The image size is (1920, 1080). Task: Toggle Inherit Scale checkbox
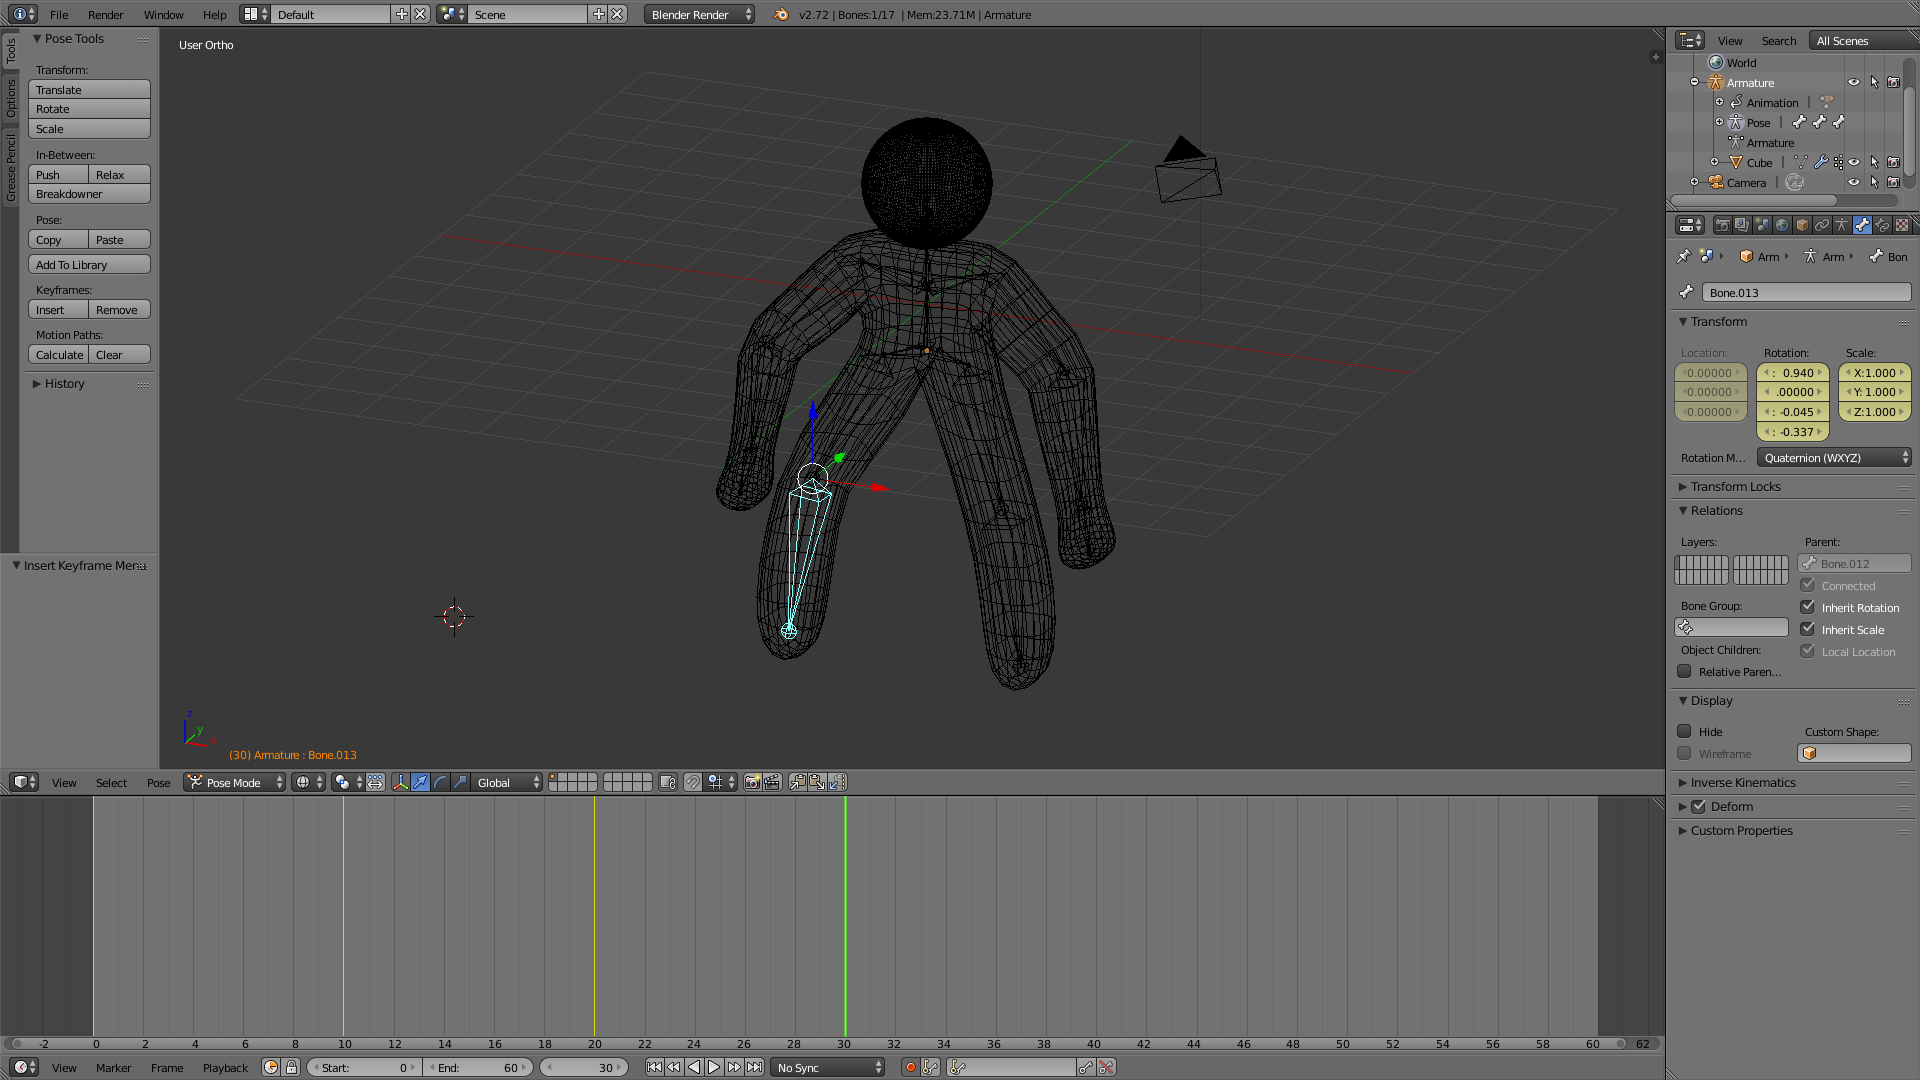1808,629
